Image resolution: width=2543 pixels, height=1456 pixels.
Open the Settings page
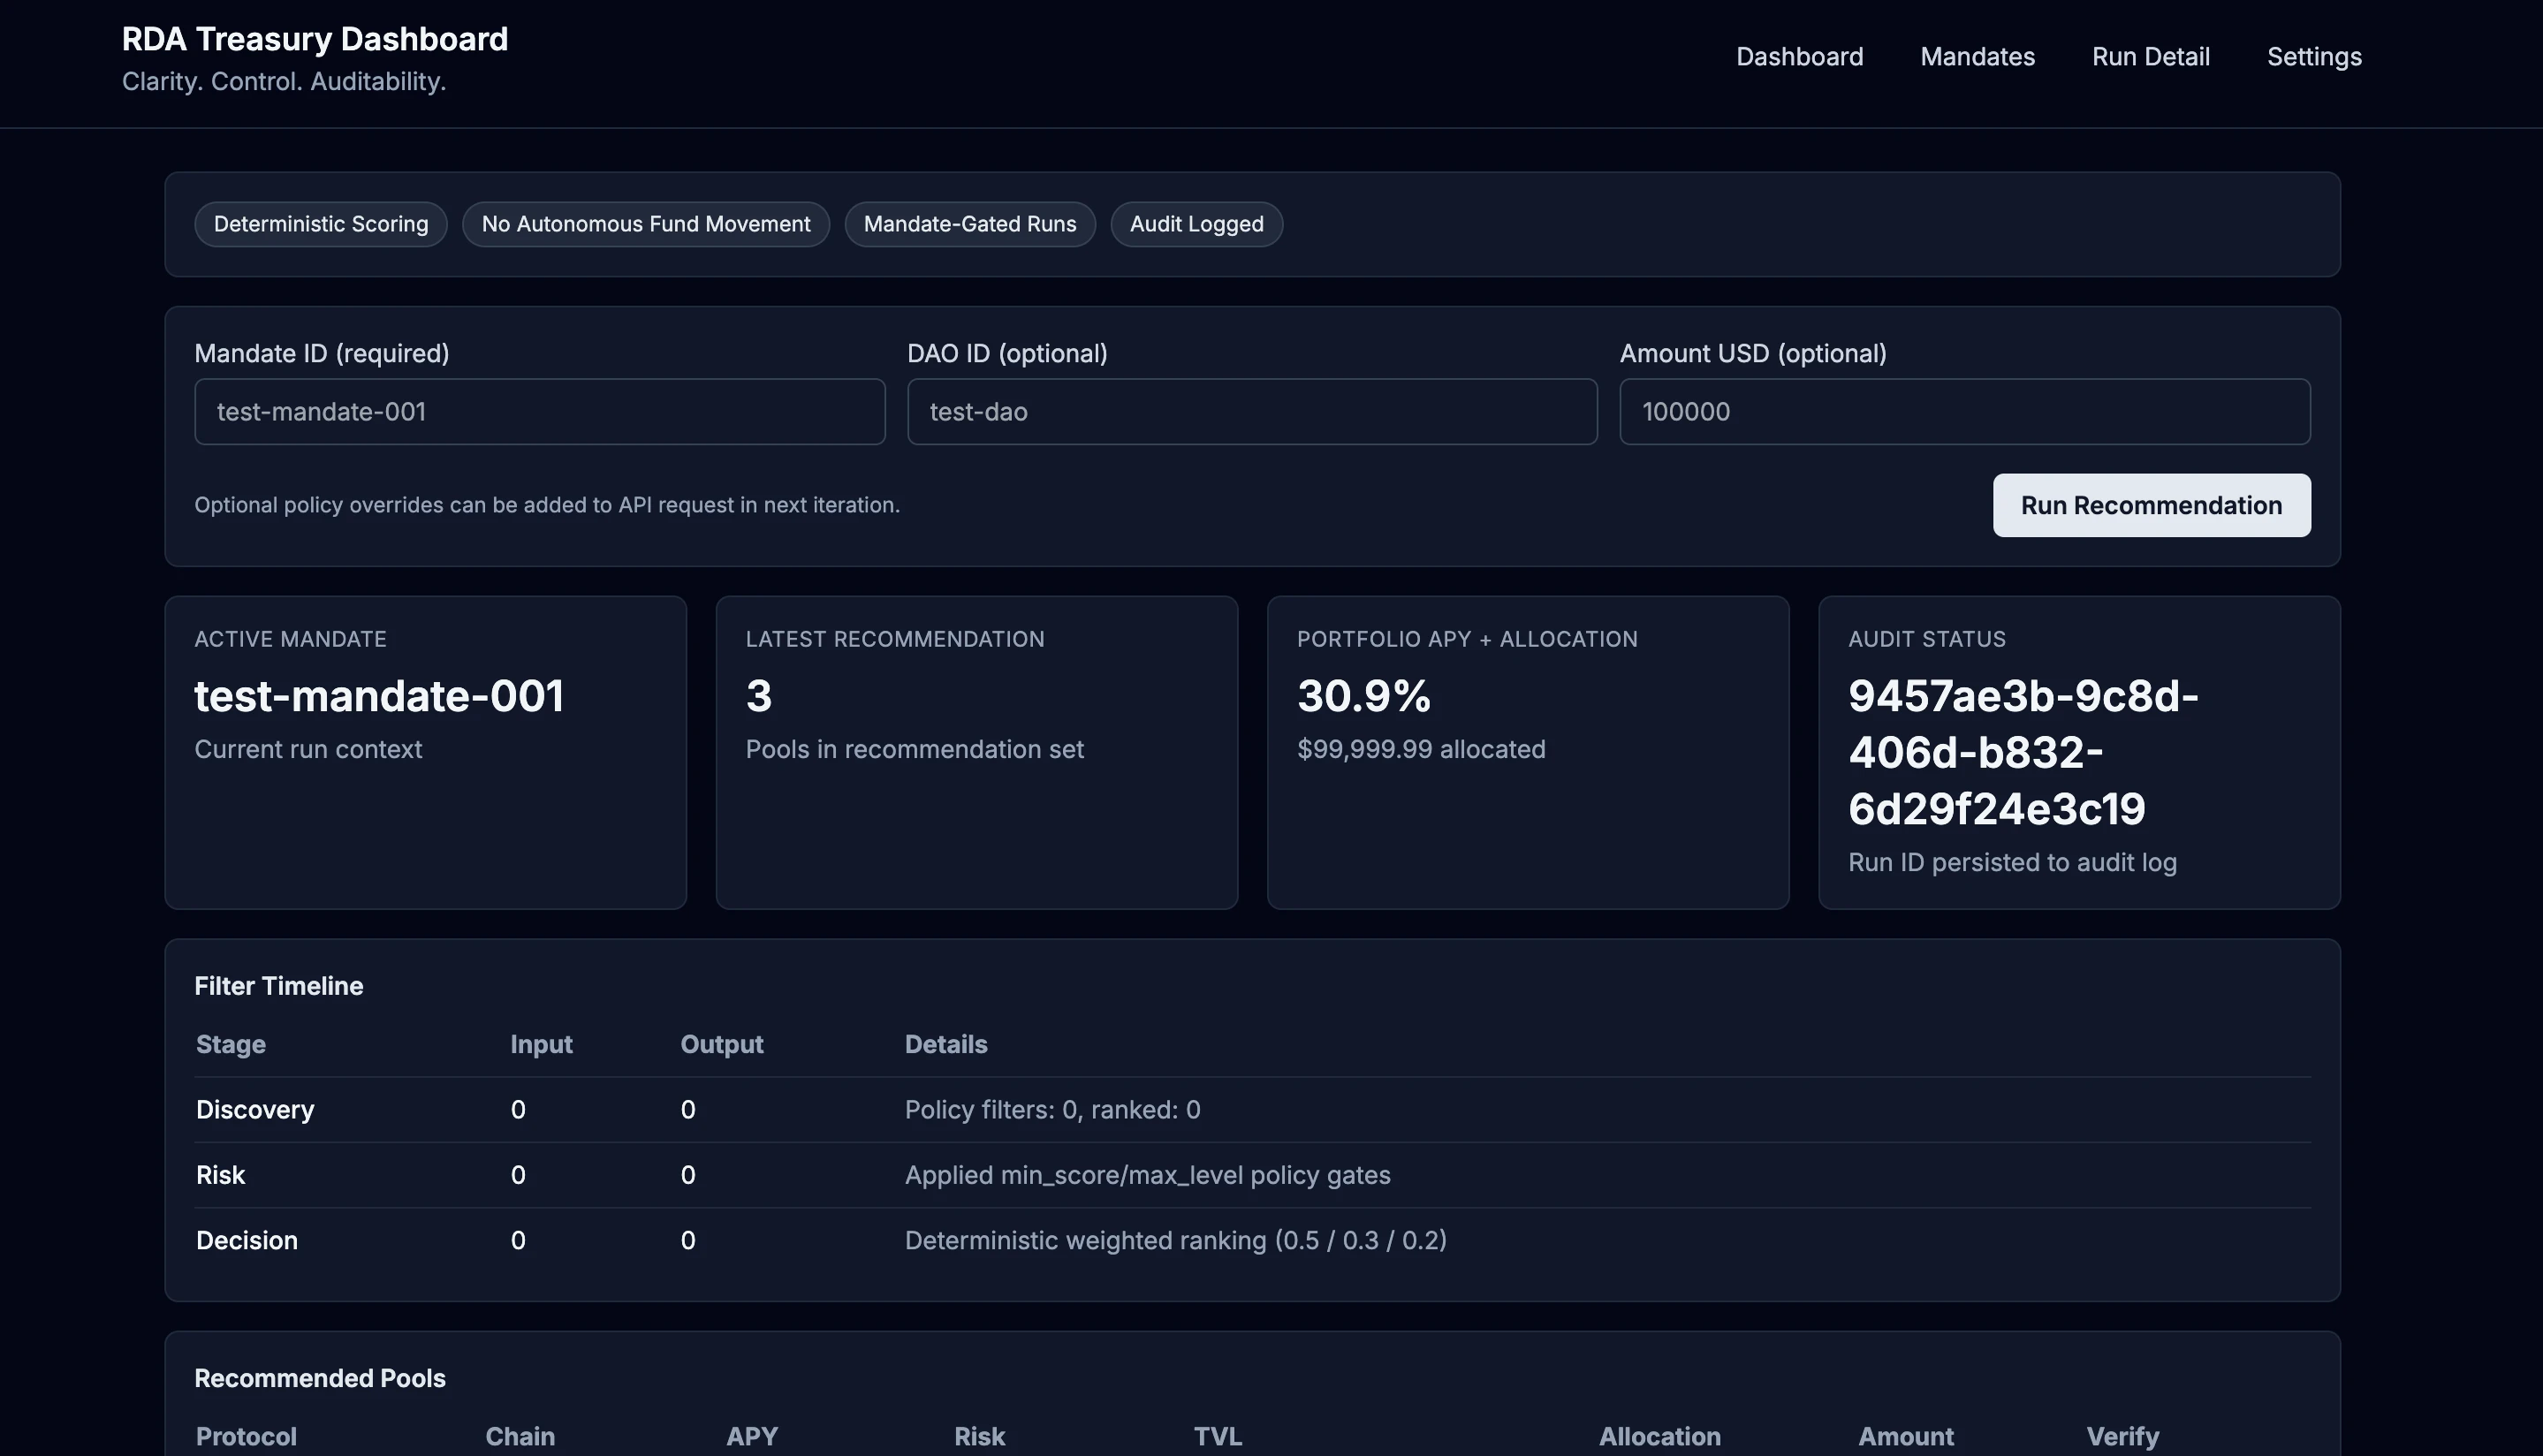coord(2313,57)
